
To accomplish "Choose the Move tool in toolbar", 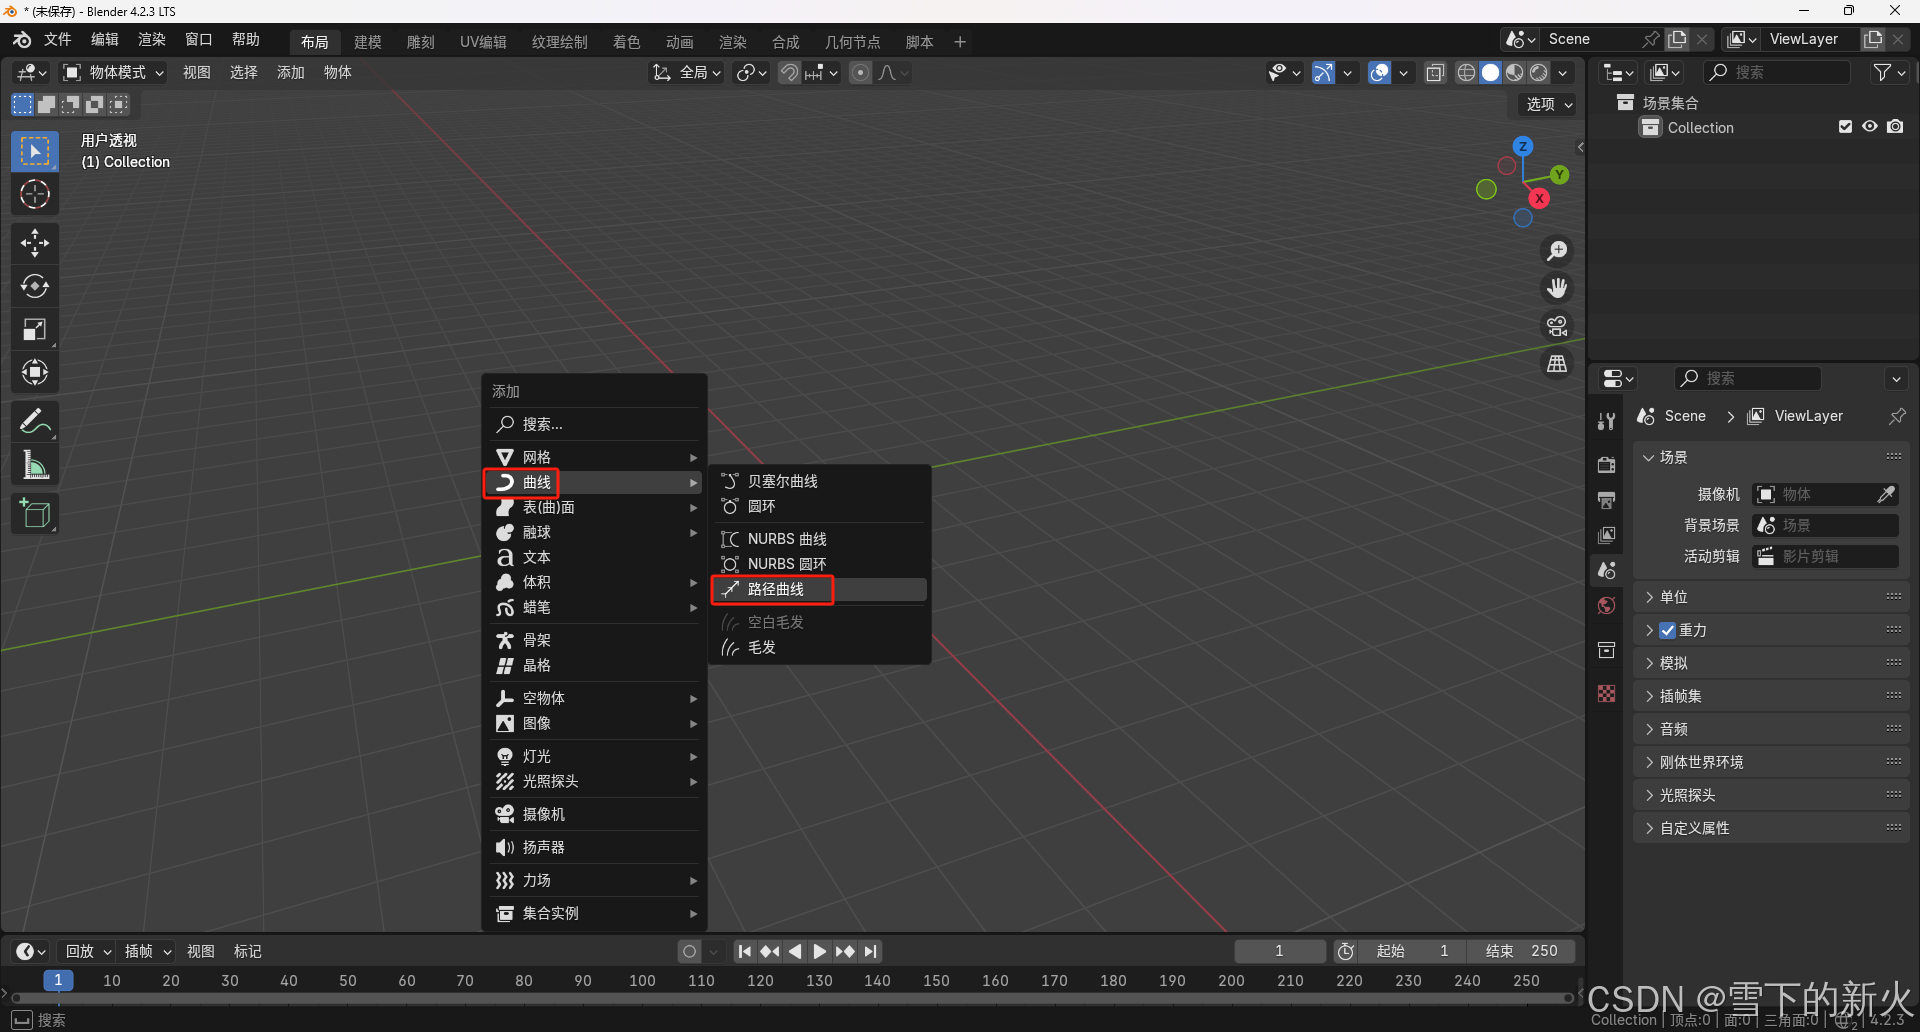I will pyautogui.click(x=35, y=243).
